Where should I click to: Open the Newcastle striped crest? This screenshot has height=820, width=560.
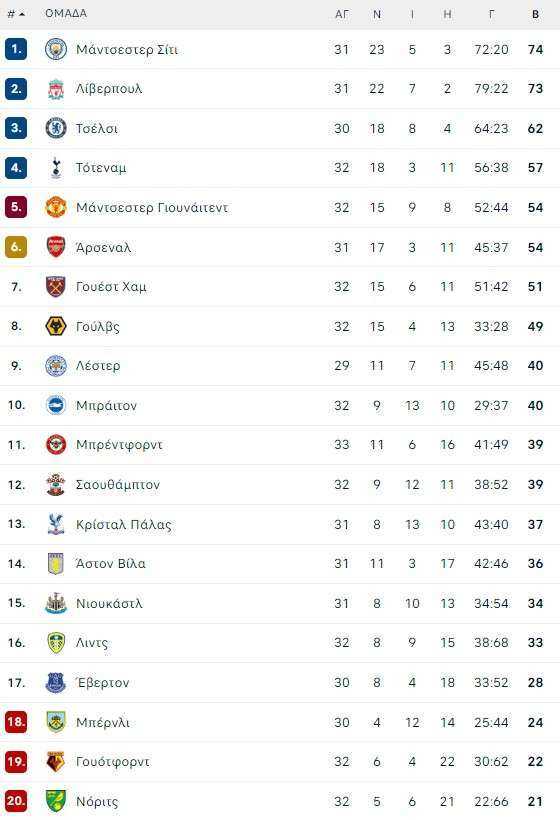point(55,603)
